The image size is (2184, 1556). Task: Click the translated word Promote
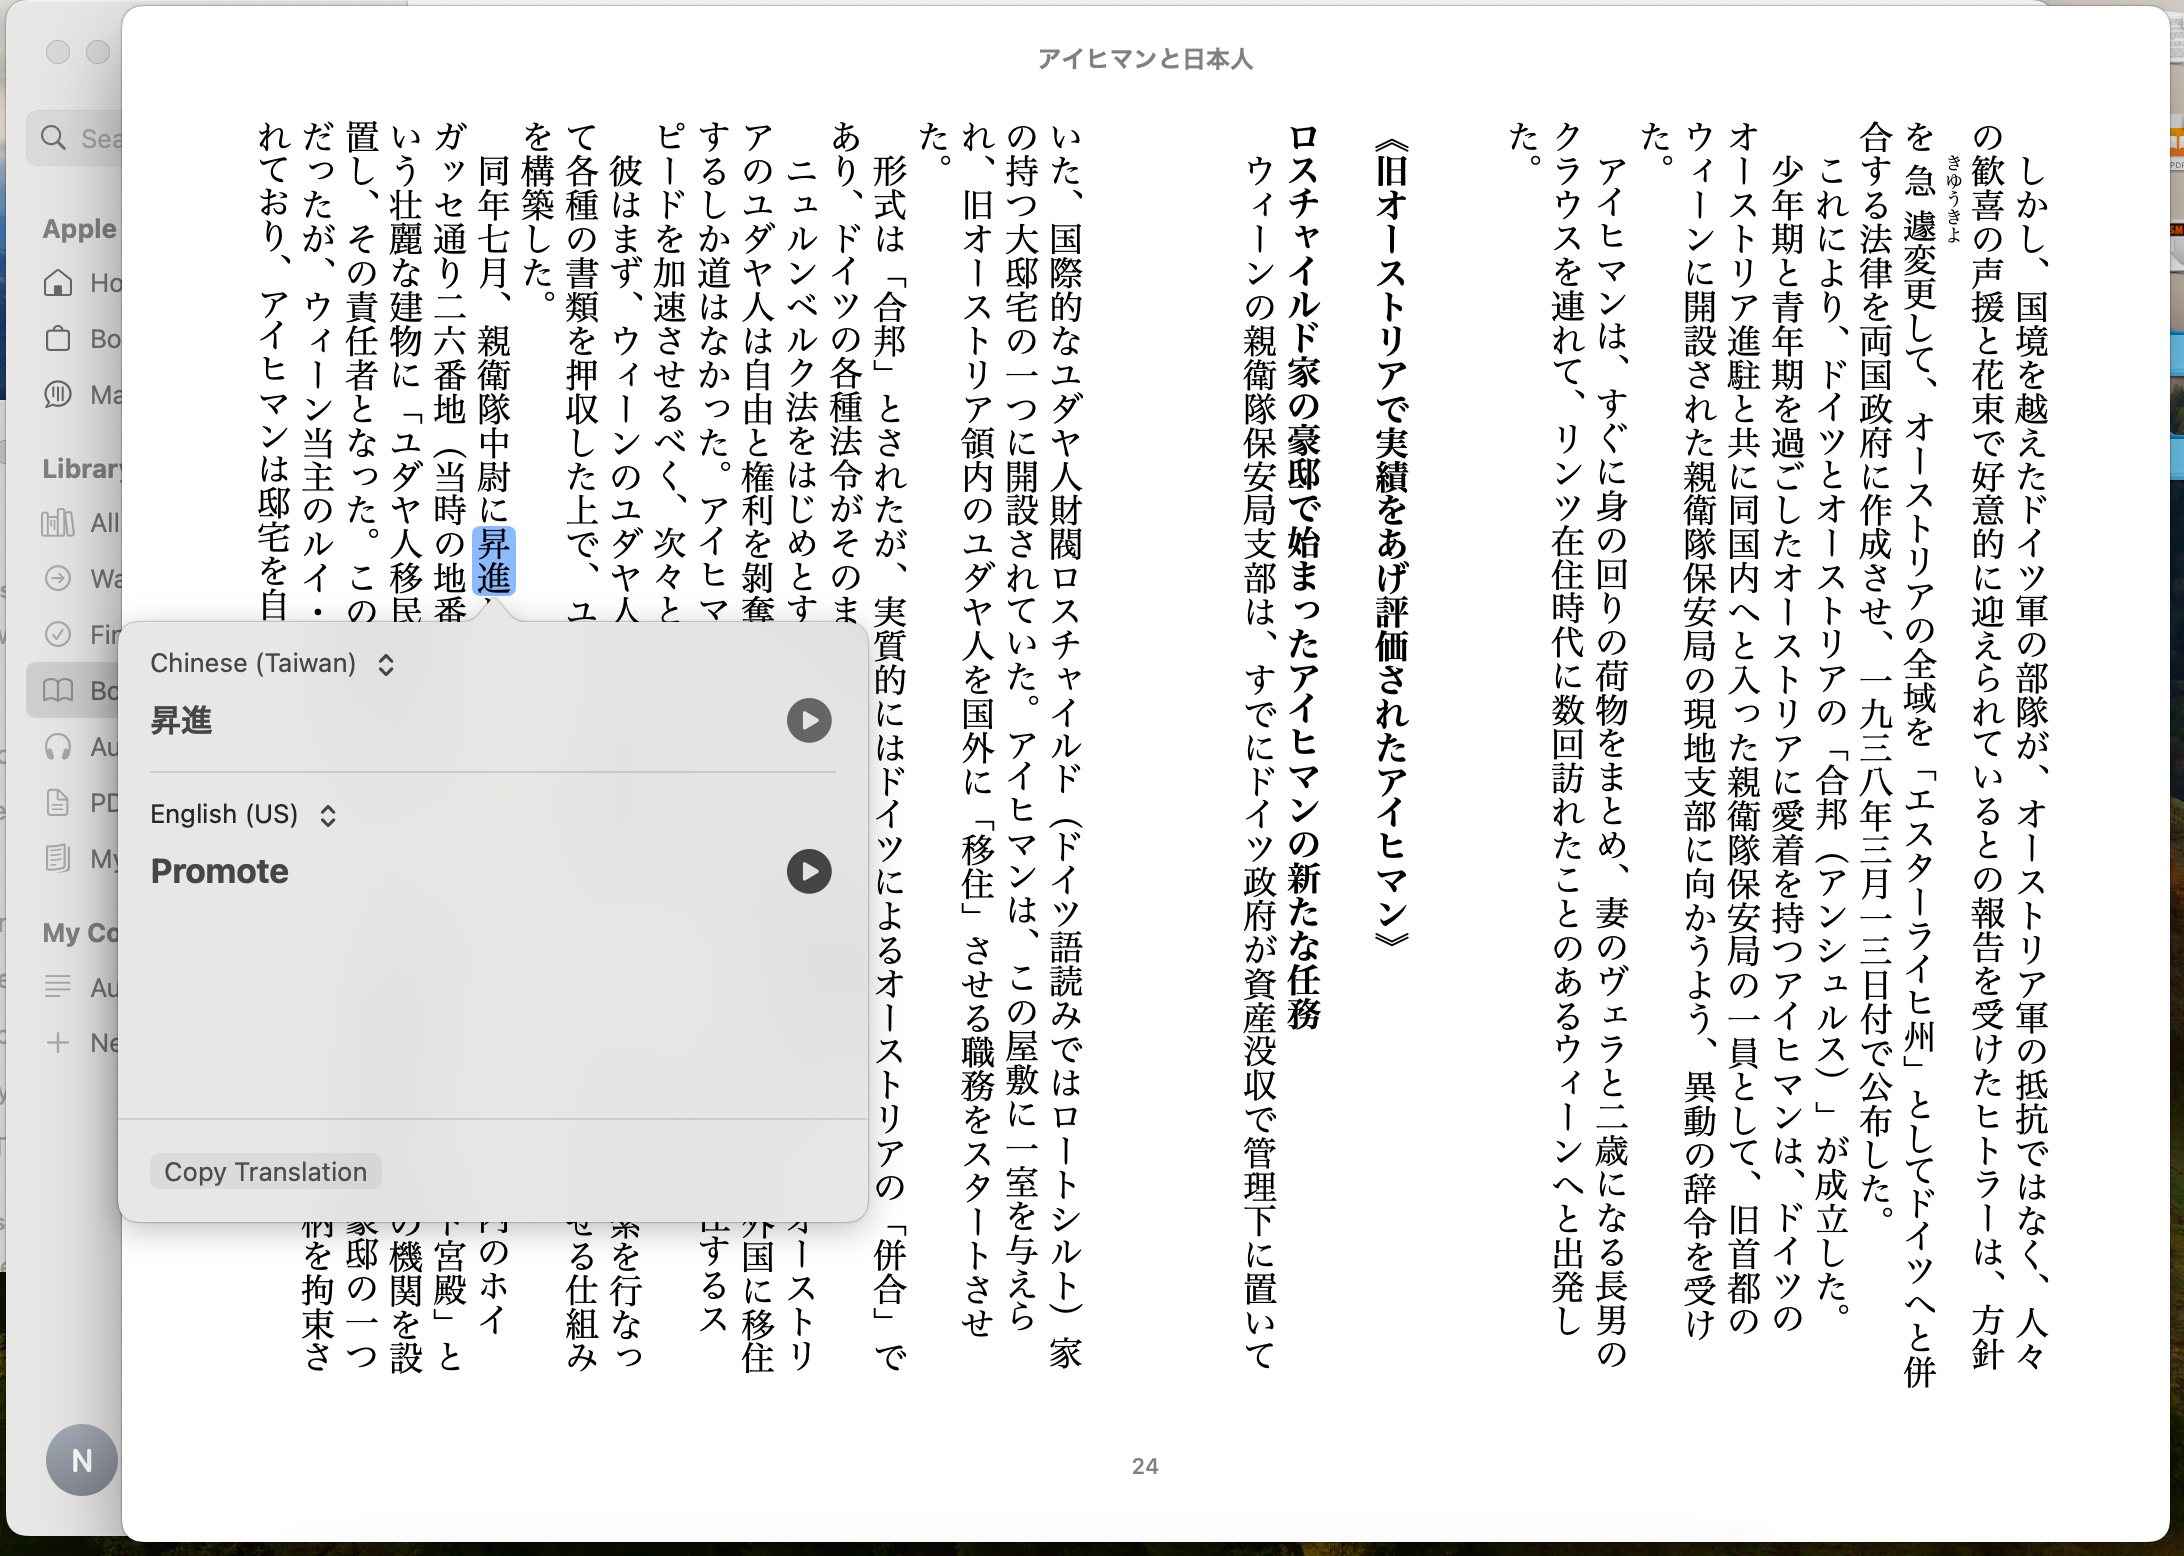[x=219, y=871]
